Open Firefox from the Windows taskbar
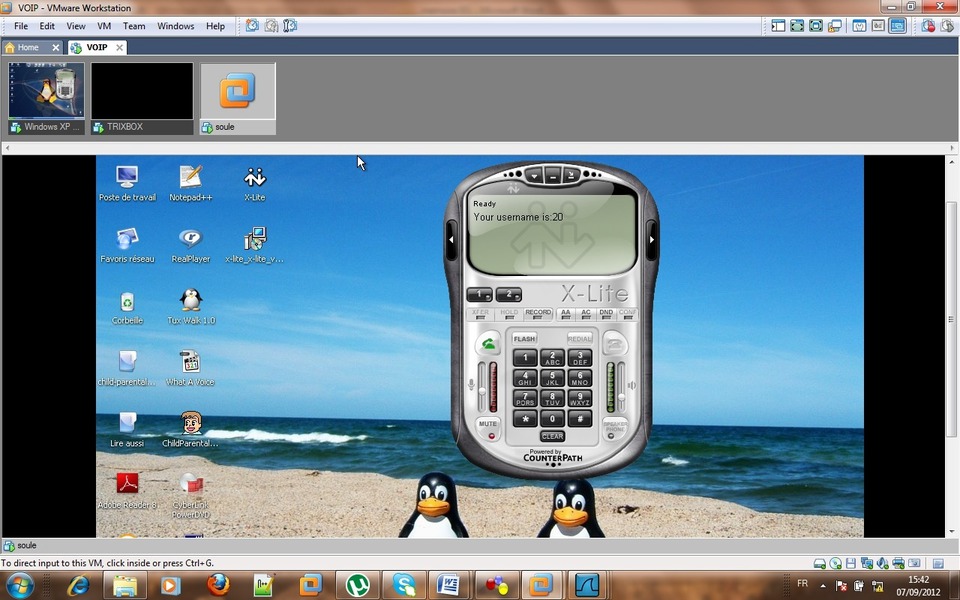Viewport: 960px width, 600px height. [x=219, y=585]
